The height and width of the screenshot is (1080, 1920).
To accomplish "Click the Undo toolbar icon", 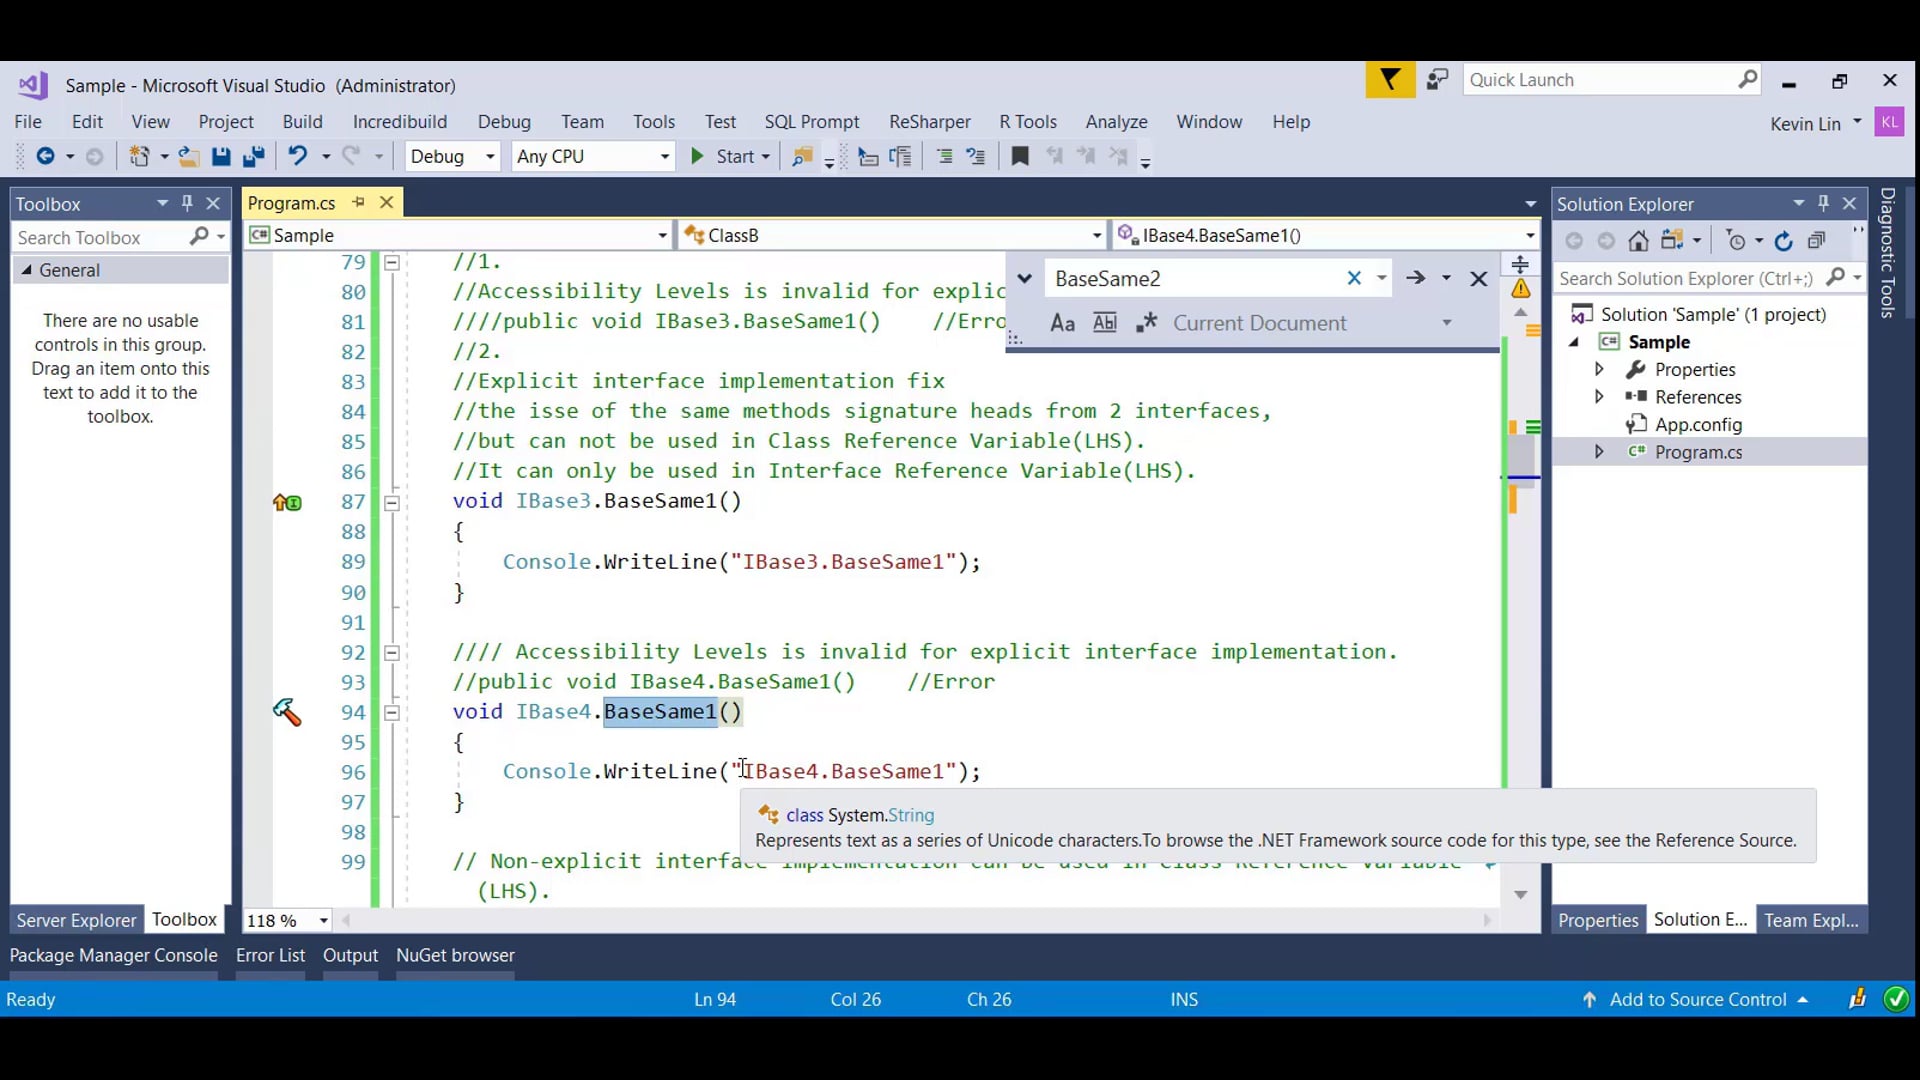I will [x=297, y=157].
